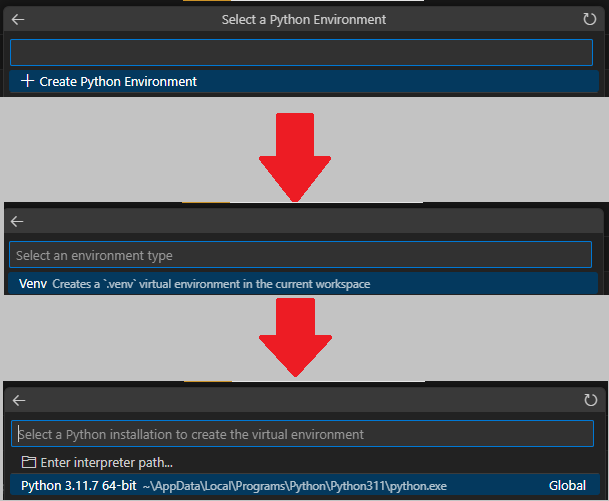Image resolution: width=609 pixels, height=501 pixels.
Task: Focus the 'Select a Python installation' input field
Action: pyautogui.click(x=303, y=434)
